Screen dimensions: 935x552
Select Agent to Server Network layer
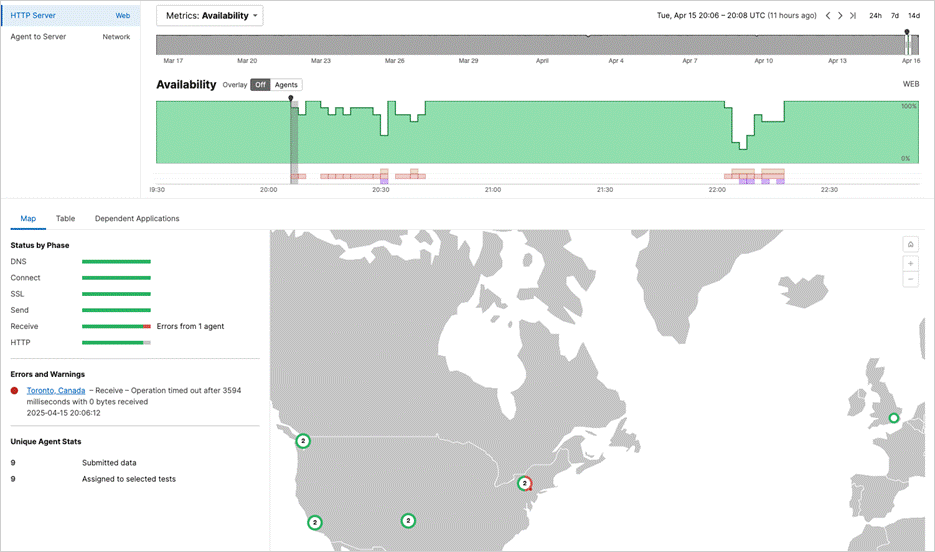tap(70, 37)
